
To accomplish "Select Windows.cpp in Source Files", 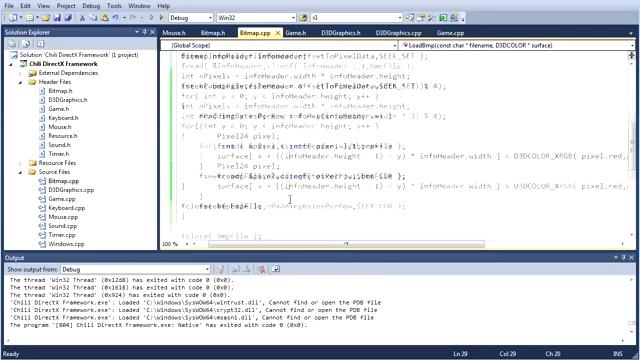I will tap(66, 244).
